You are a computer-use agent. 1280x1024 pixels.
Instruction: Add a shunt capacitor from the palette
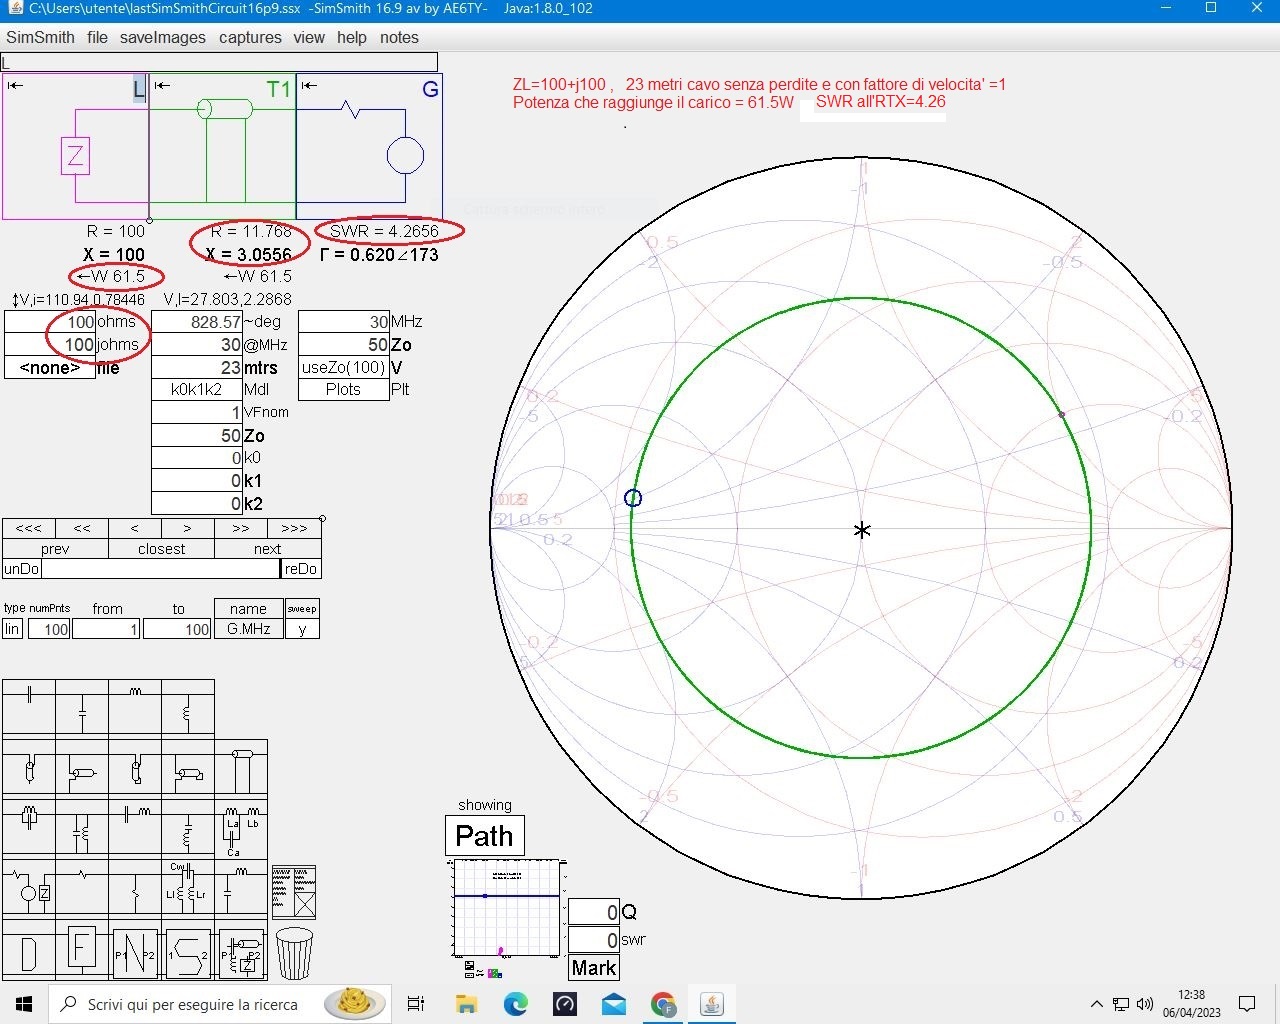pyautogui.click(x=82, y=707)
